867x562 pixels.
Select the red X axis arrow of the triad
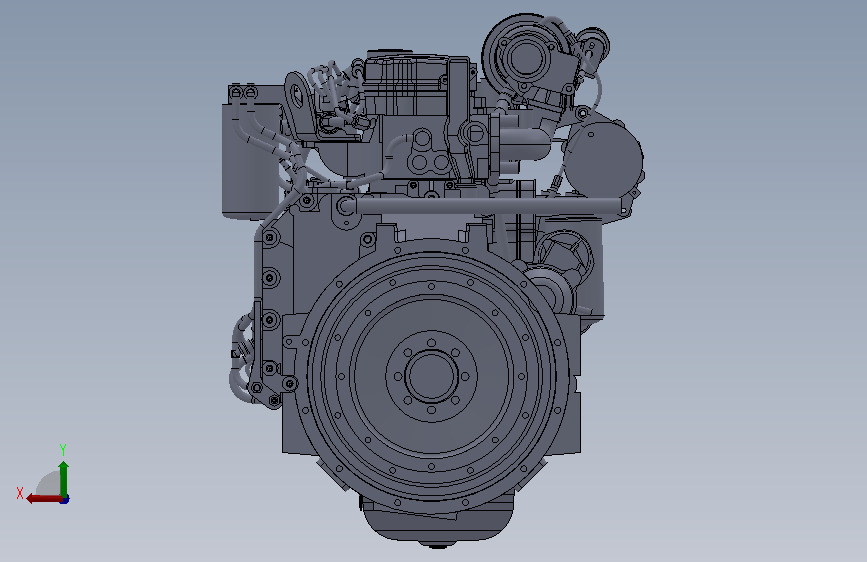tap(44, 499)
